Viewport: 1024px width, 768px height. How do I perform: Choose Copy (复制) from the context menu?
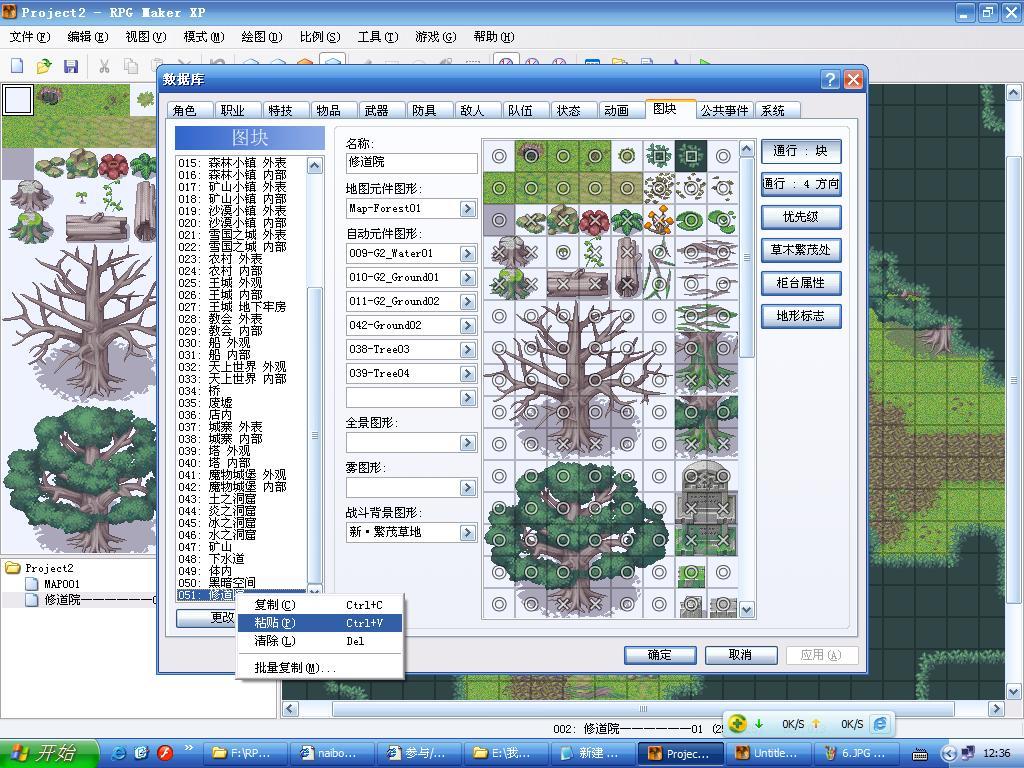[x=319, y=605]
